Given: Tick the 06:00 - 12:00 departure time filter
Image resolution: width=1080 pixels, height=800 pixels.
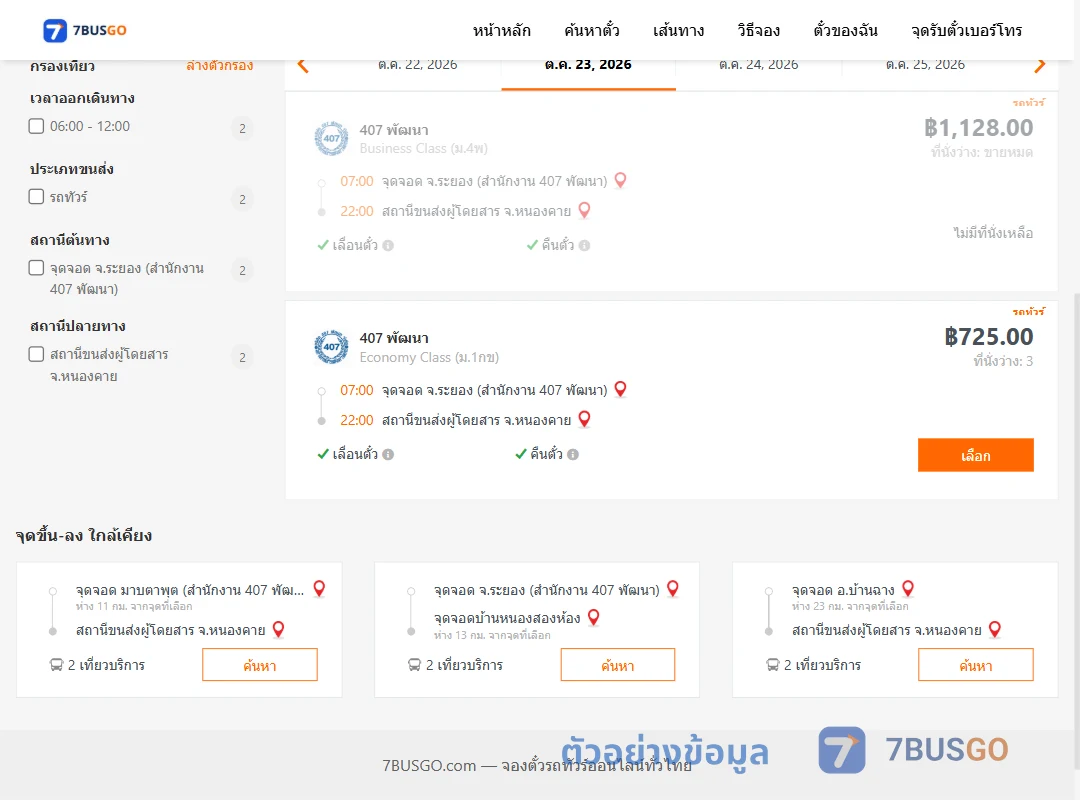Looking at the screenshot, I should 37,126.
